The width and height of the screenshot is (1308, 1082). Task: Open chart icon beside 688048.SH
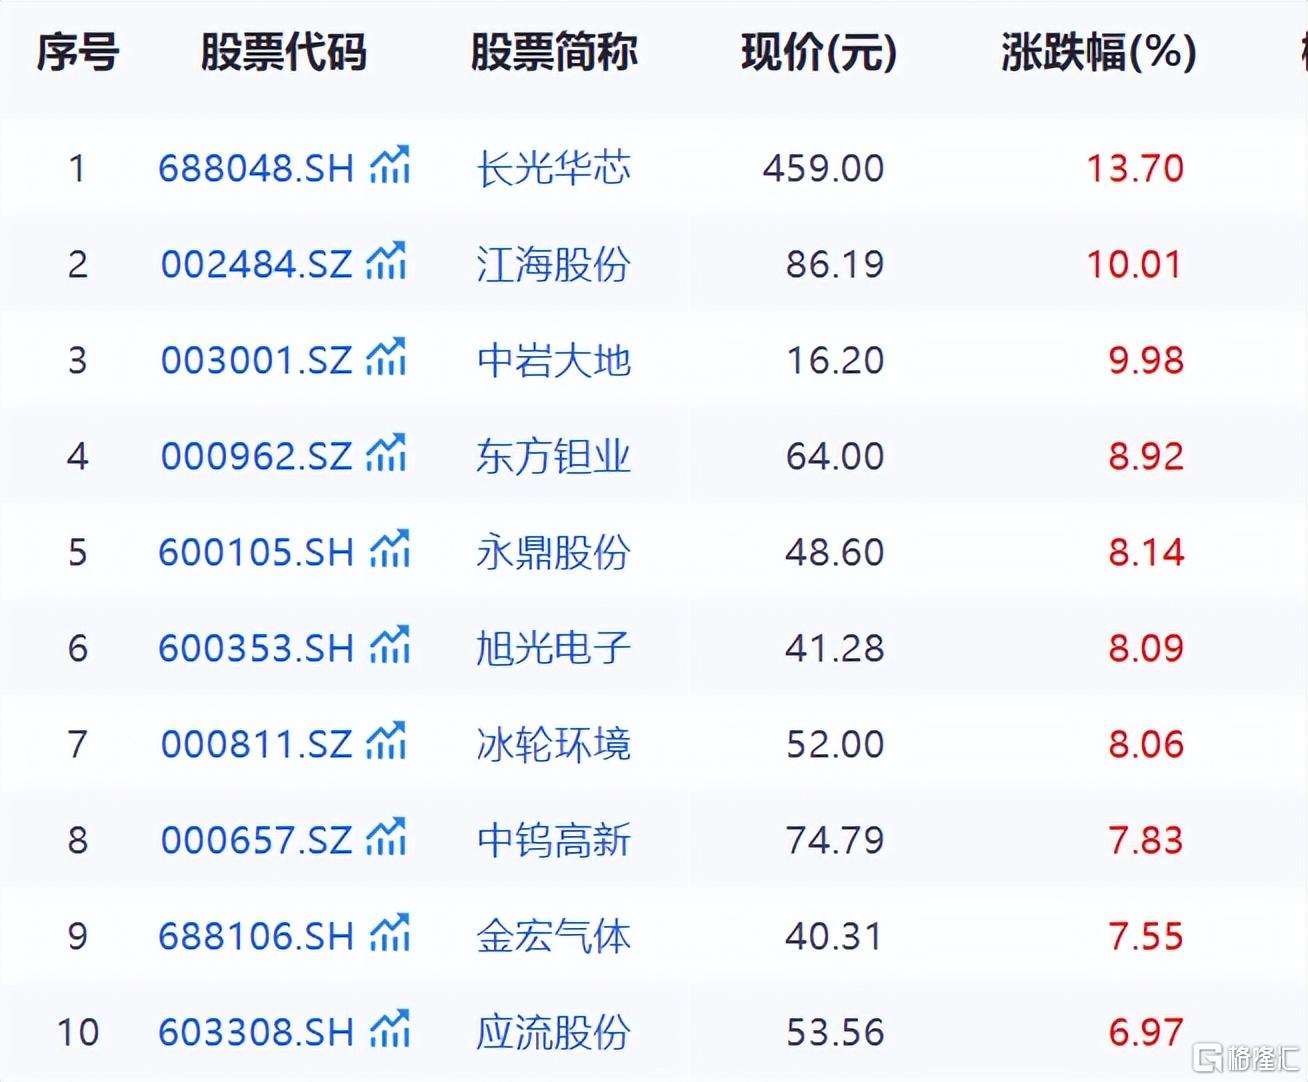click(390, 165)
